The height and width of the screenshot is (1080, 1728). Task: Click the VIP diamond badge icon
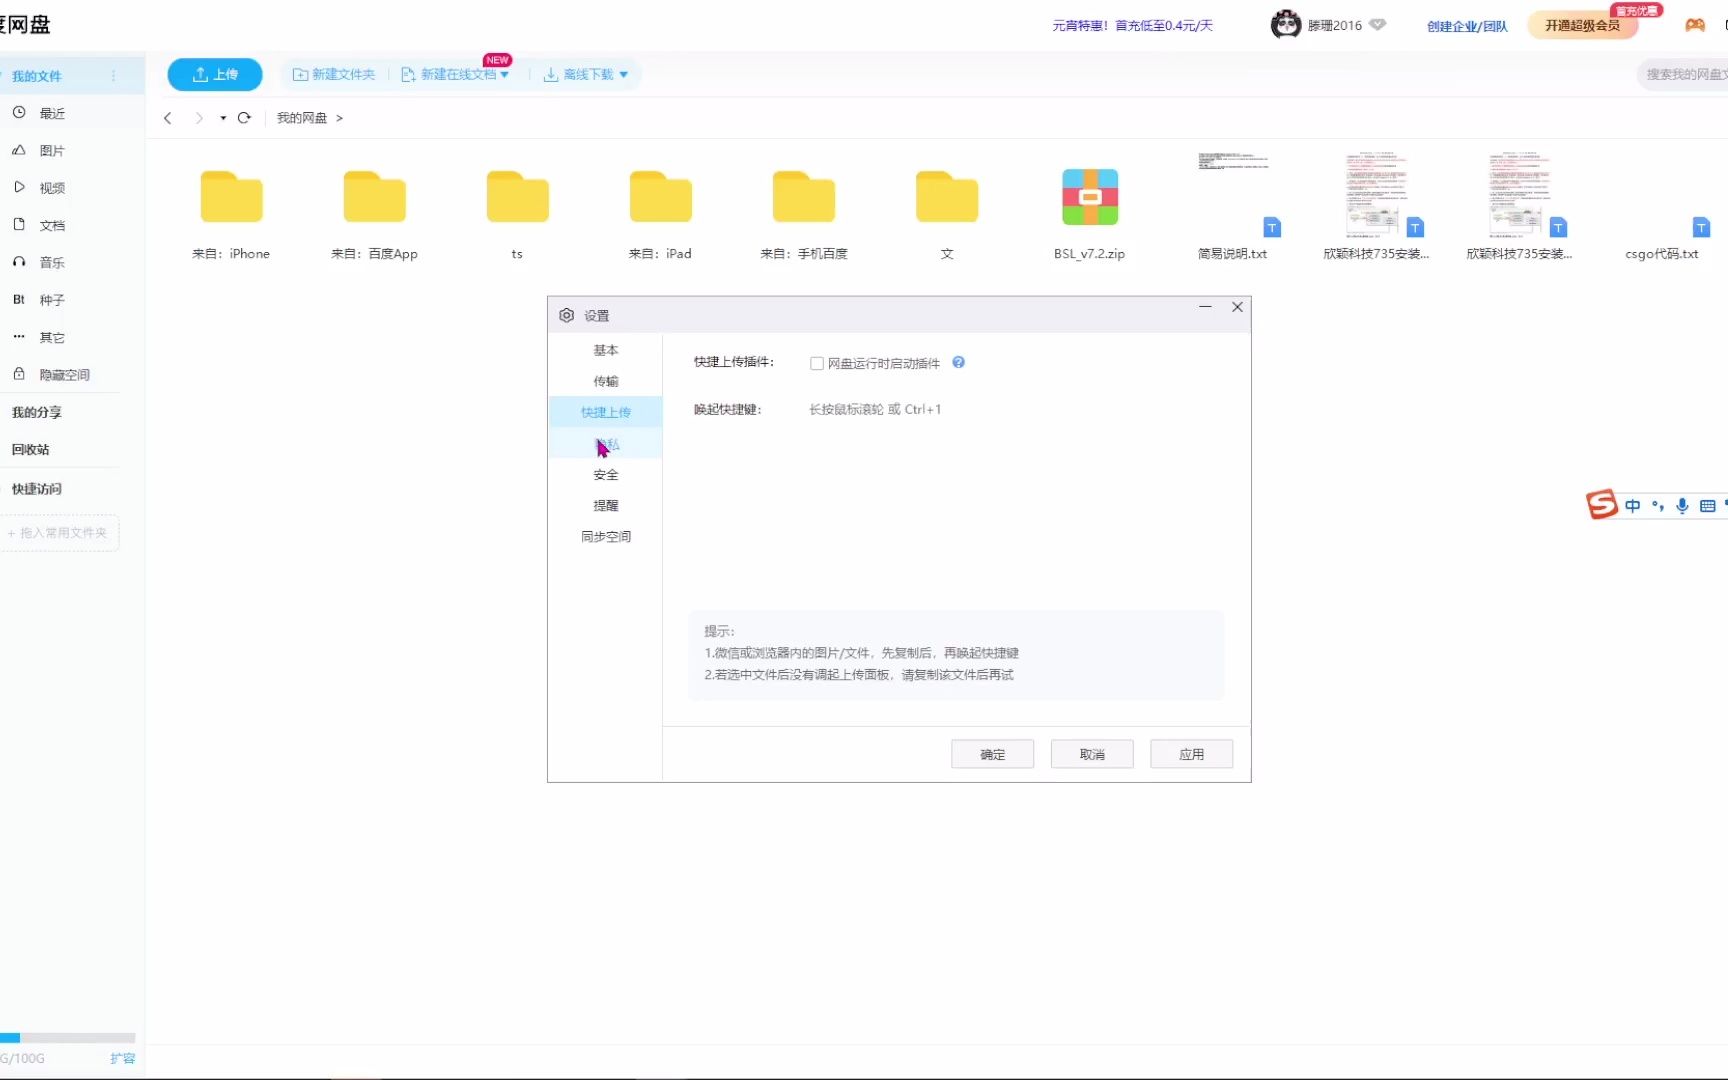click(1377, 25)
